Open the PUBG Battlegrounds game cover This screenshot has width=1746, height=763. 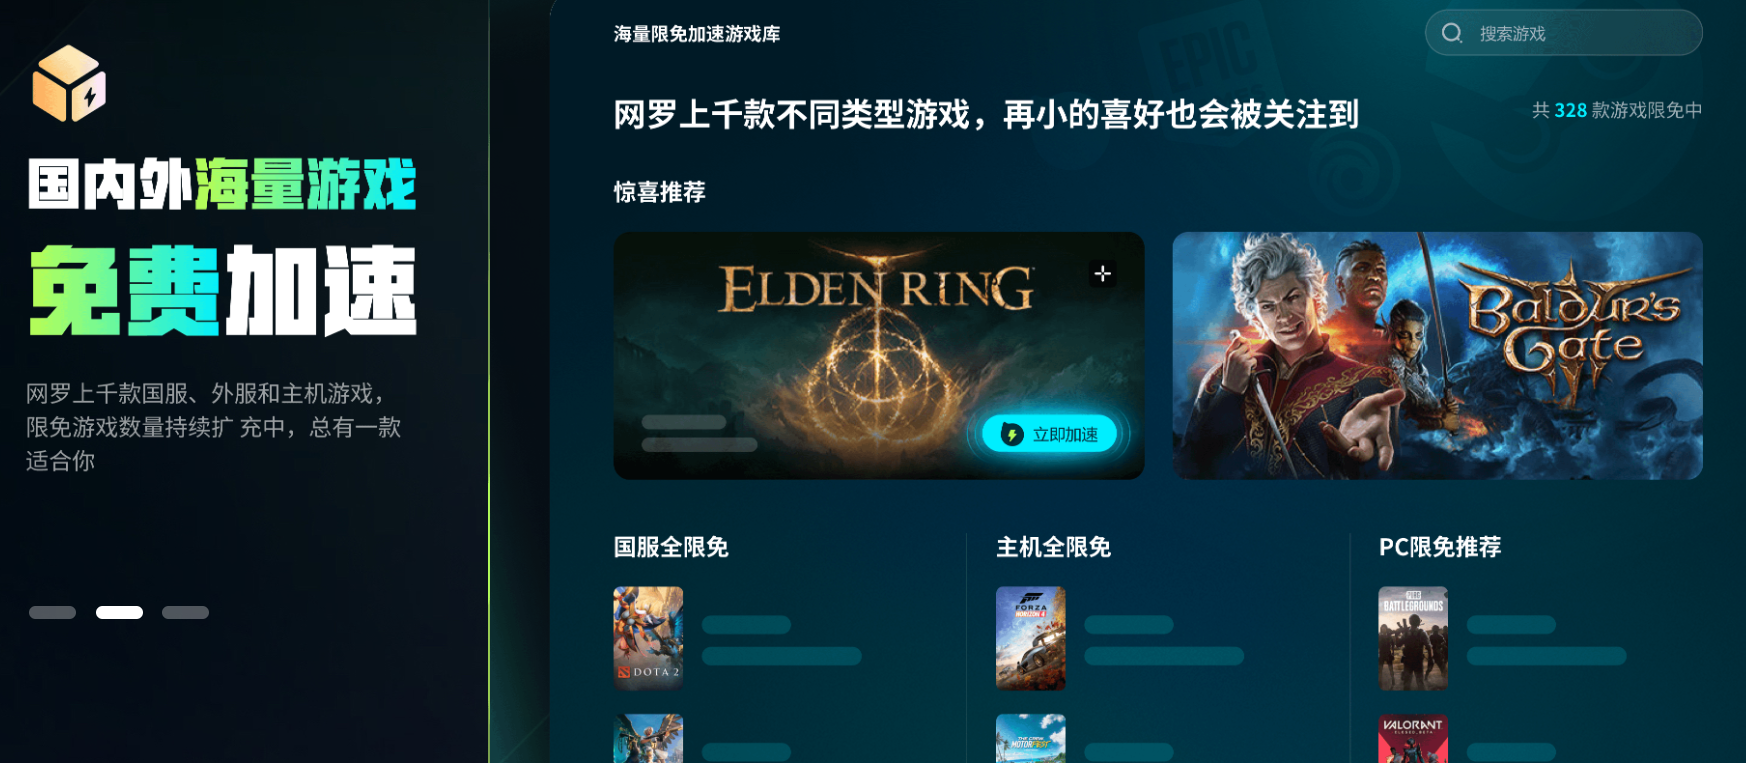[x=1413, y=638]
